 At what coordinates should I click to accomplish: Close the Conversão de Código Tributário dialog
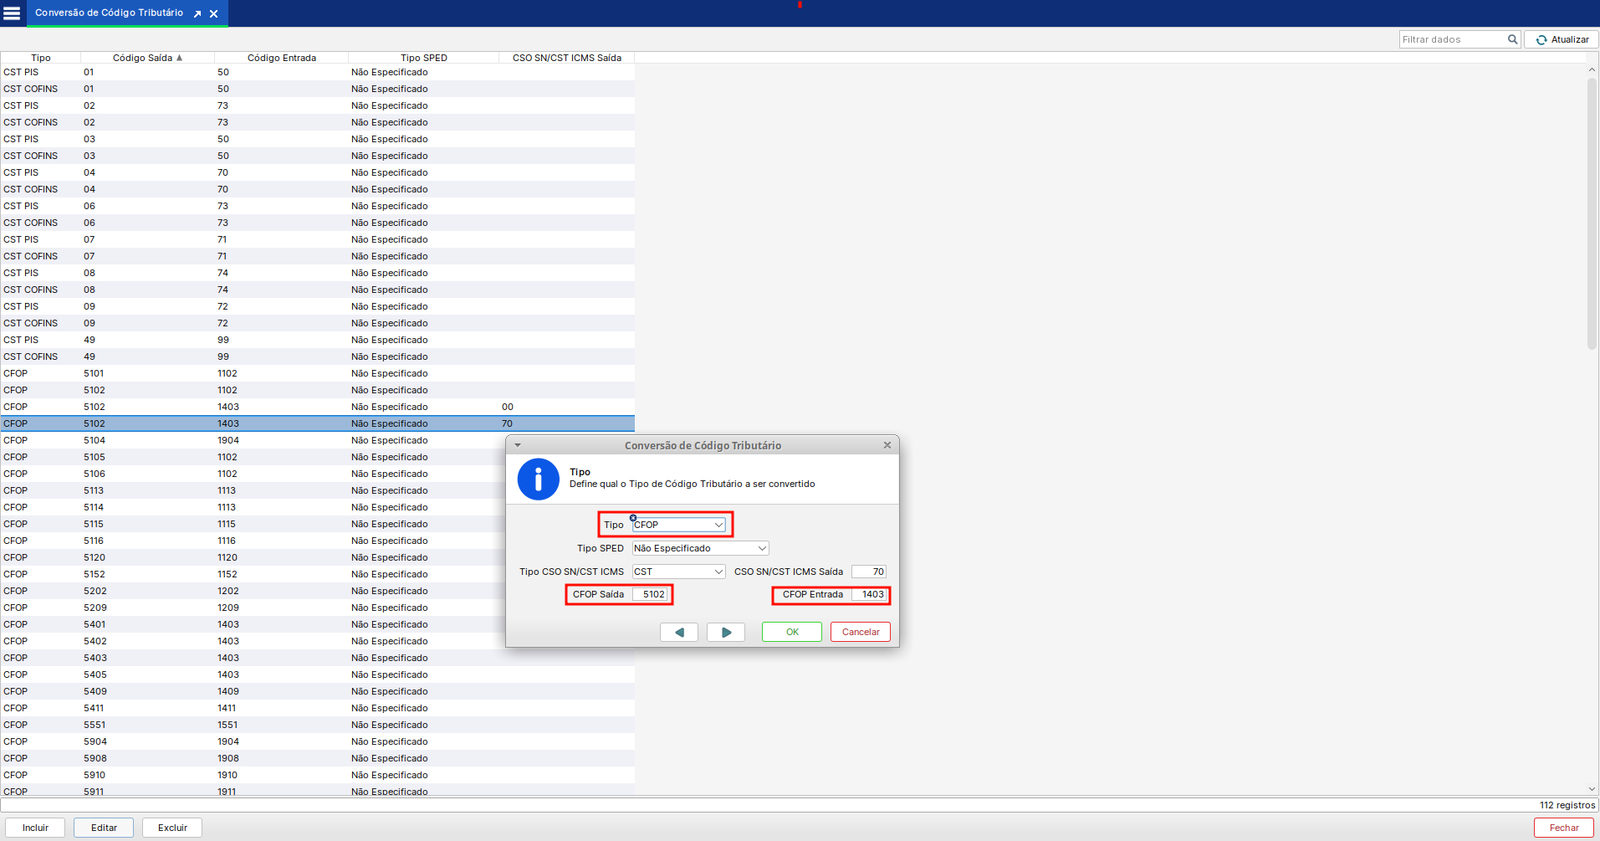coord(887,446)
